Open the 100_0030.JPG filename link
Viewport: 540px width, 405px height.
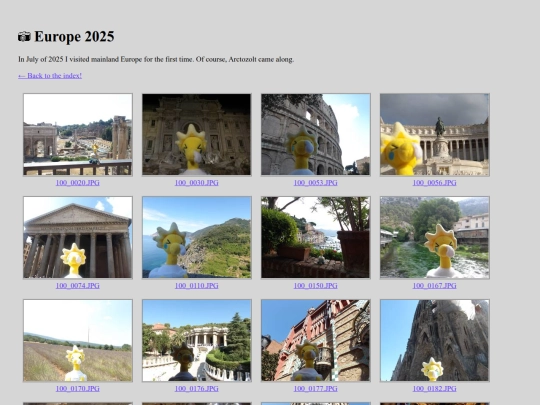(x=197, y=183)
